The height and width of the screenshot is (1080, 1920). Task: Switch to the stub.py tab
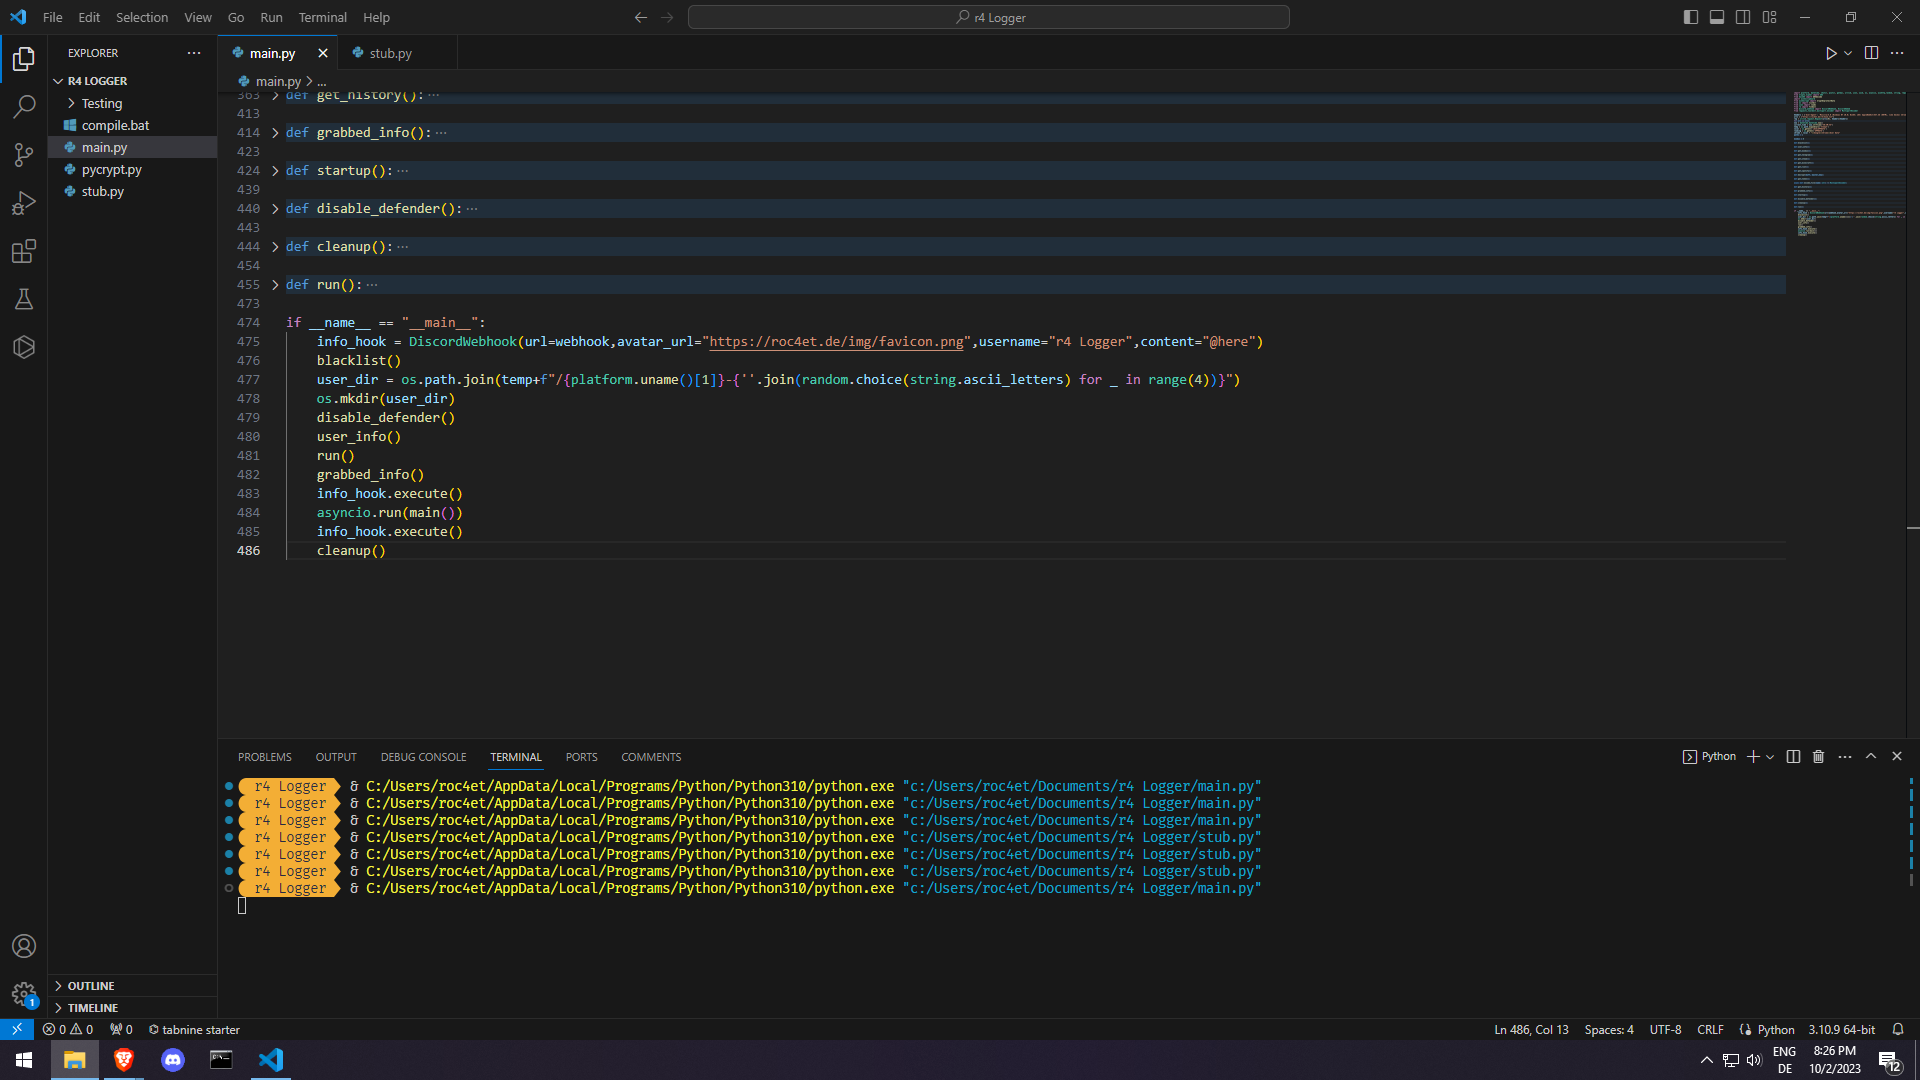tap(390, 53)
